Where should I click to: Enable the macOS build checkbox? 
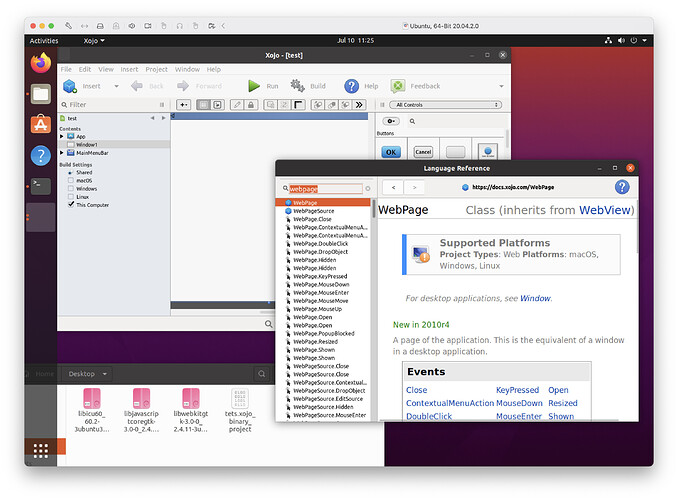point(71,180)
